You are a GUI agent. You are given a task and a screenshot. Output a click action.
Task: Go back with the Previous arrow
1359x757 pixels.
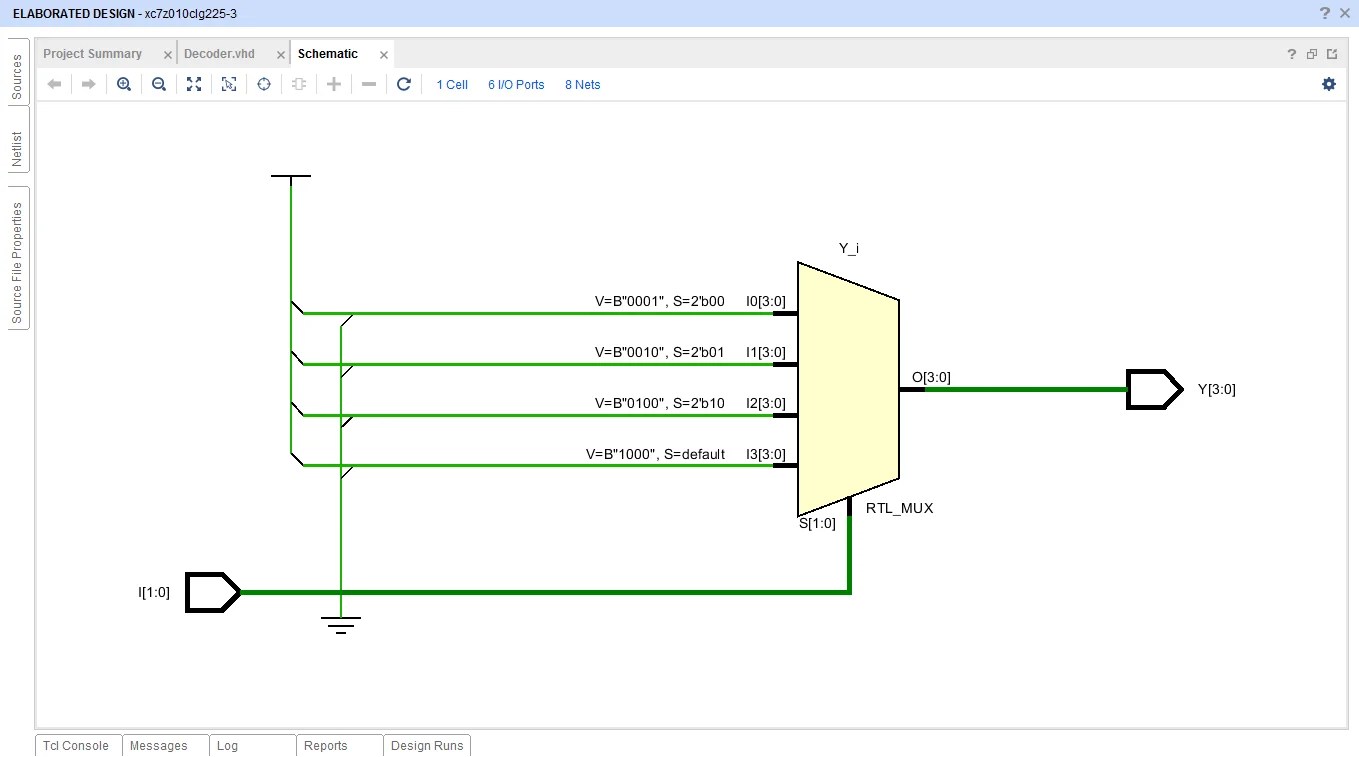click(55, 85)
